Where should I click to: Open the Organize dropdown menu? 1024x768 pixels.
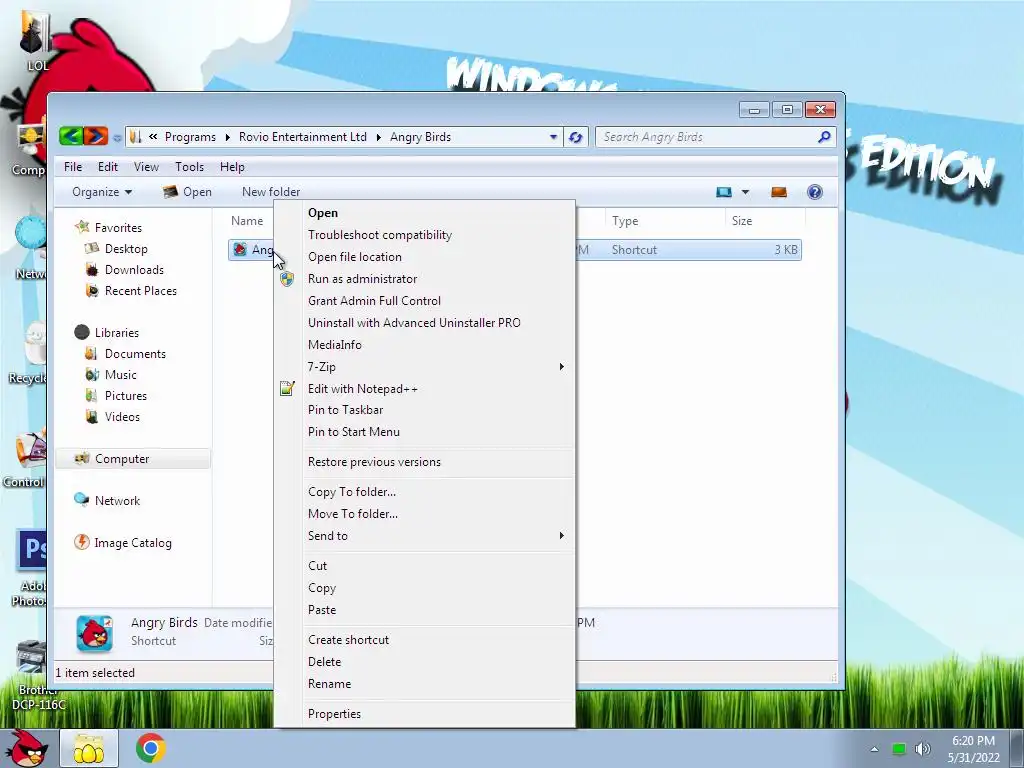click(x=102, y=192)
